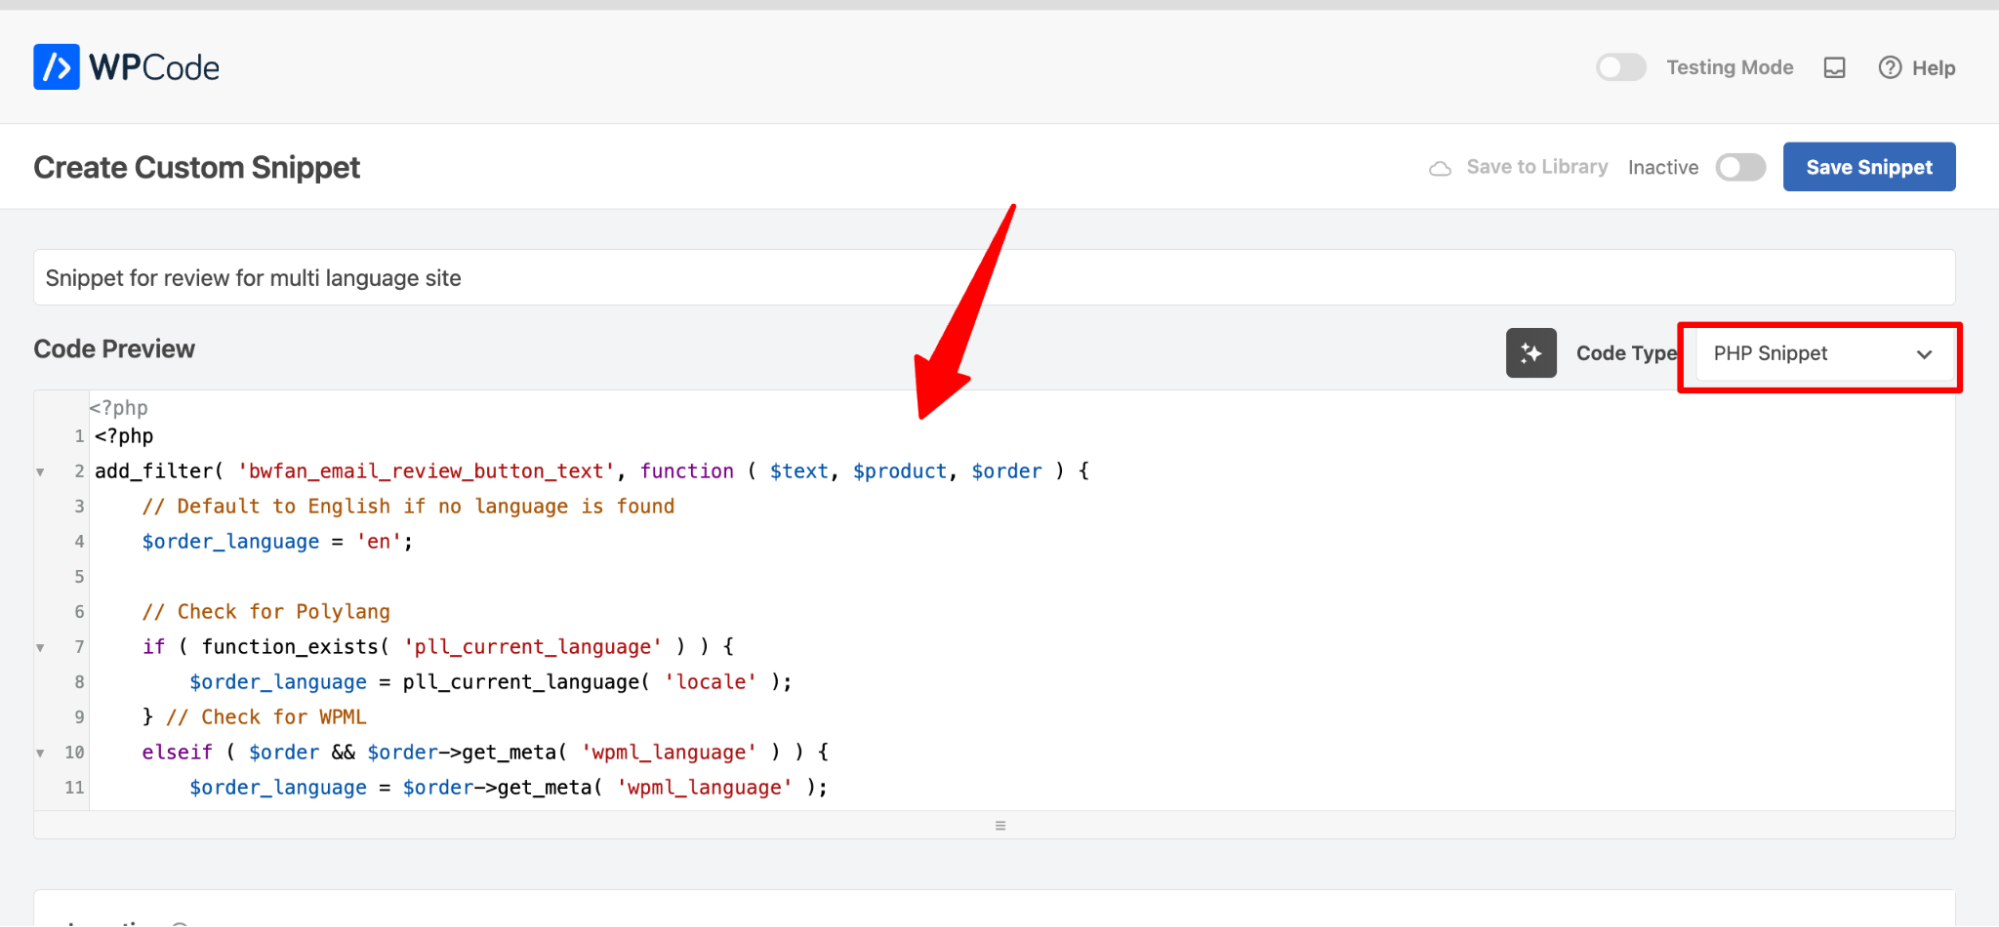Click the Help question mark icon
Screen dimensions: 1999x927
[x=1889, y=68]
